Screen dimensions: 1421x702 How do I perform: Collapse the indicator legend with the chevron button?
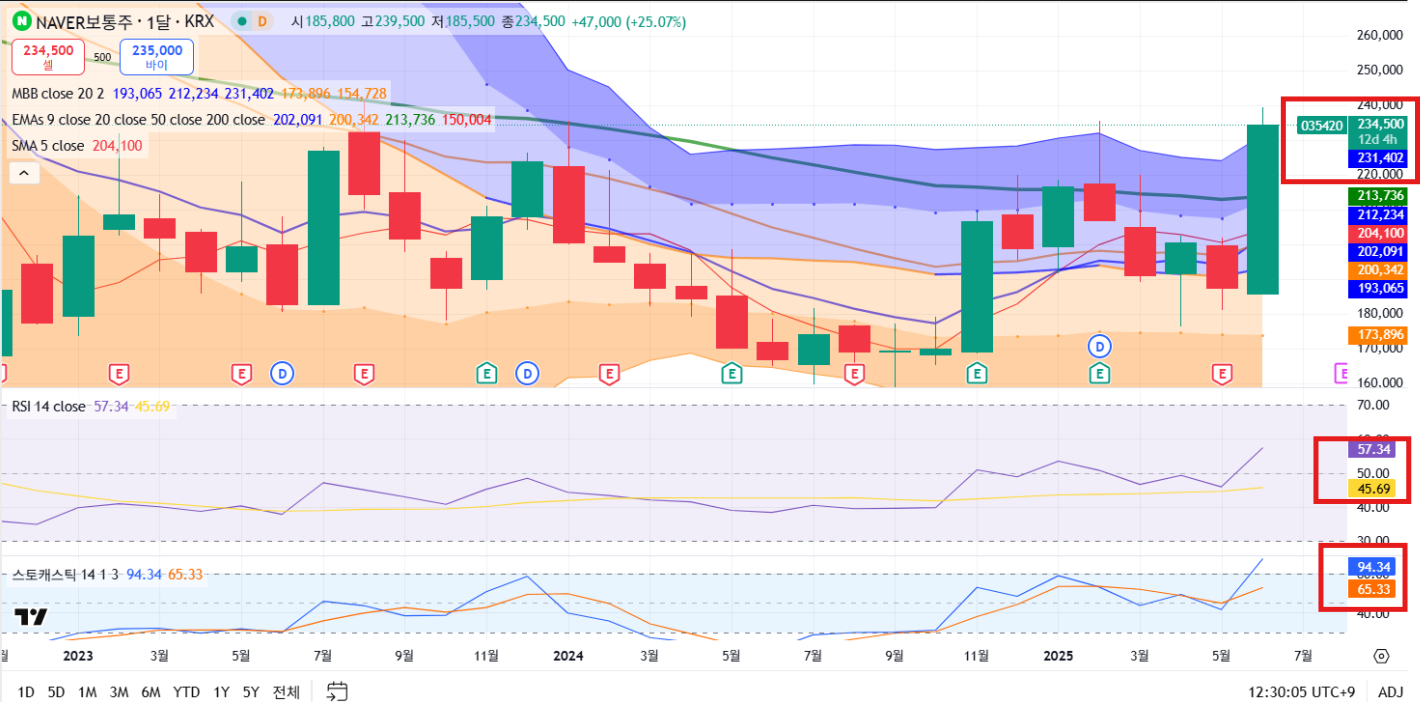point(23,173)
